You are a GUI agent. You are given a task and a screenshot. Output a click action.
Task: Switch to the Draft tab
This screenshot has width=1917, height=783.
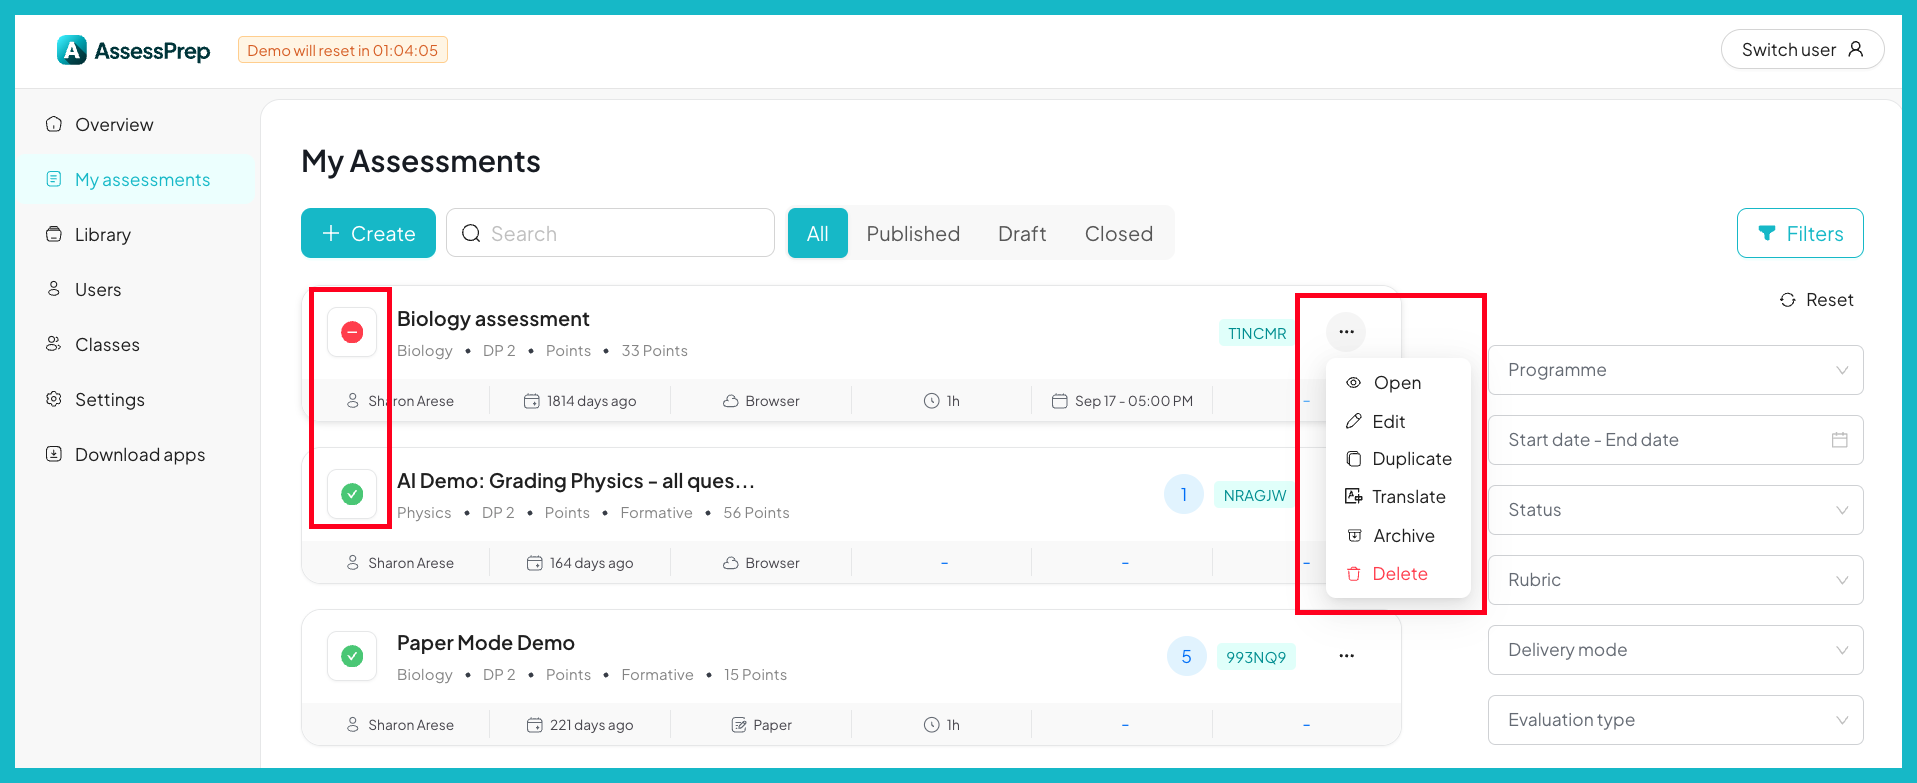point(1022,233)
